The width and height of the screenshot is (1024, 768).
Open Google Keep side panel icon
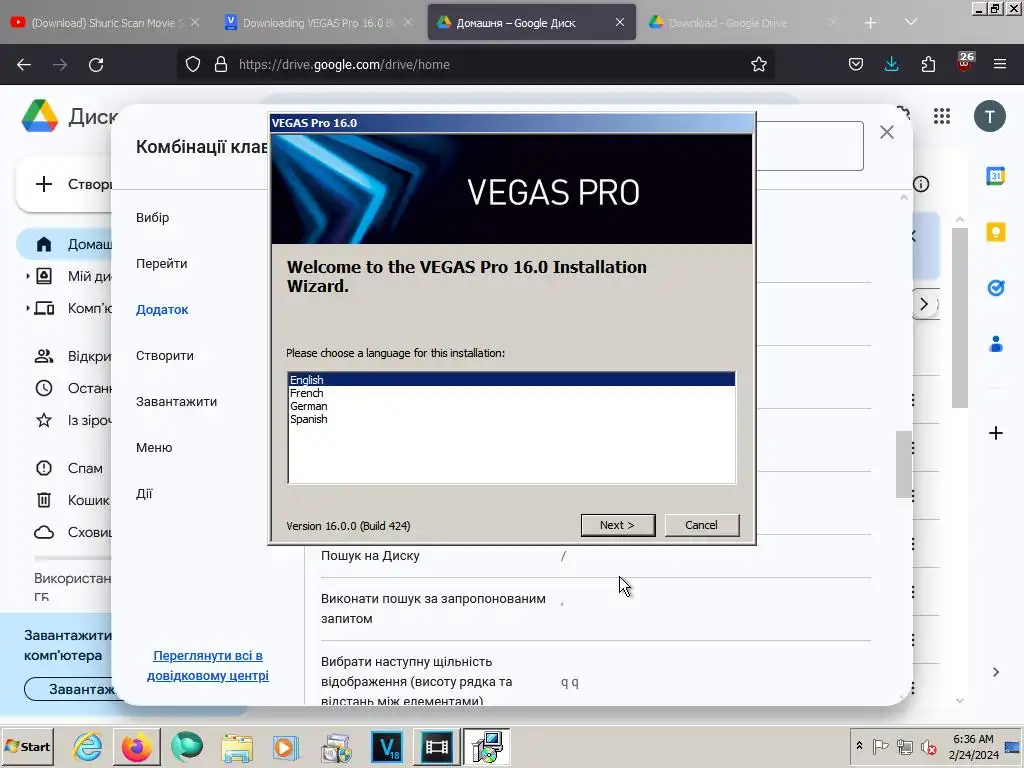[x=995, y=232]
